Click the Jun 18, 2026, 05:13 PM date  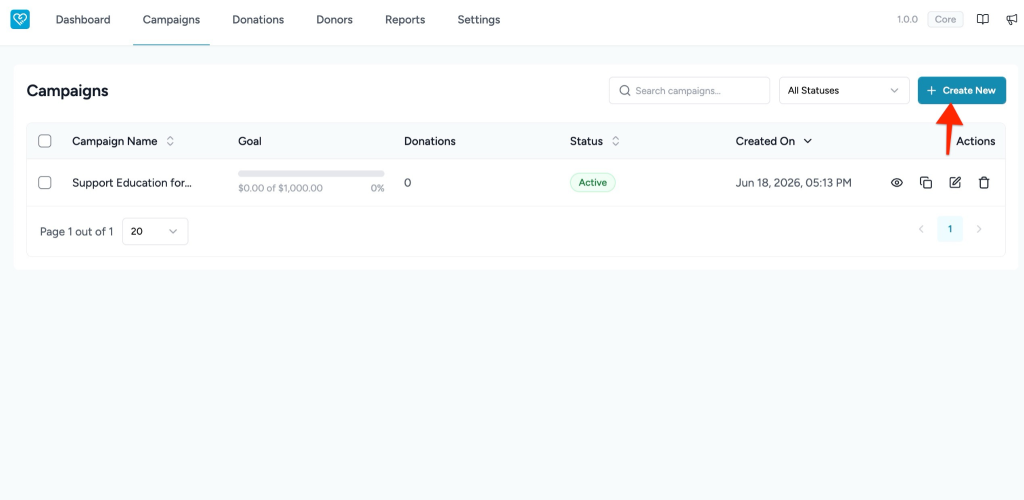pos(793,183)
